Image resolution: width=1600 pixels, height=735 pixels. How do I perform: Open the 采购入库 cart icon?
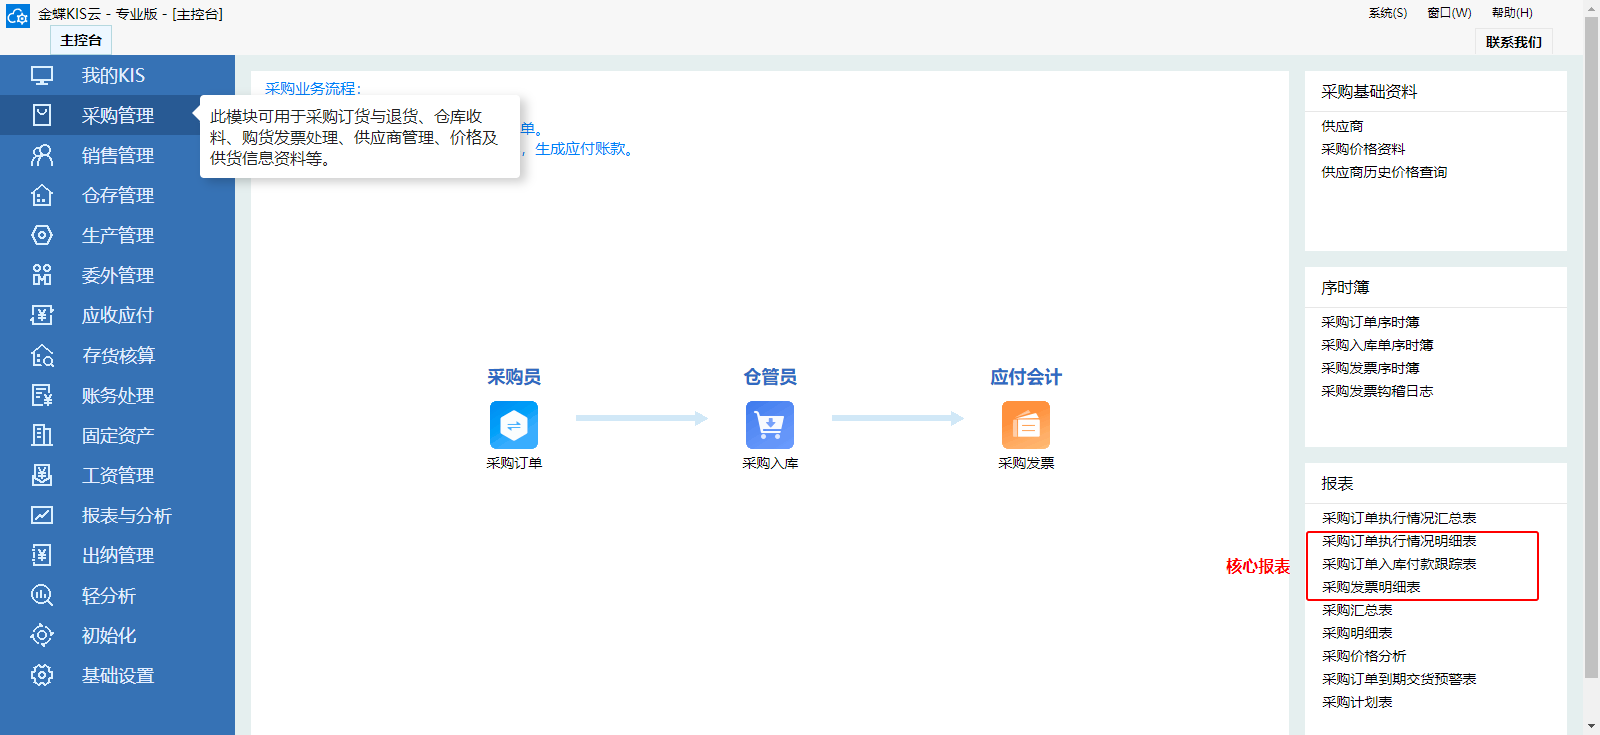click(770, 425)
